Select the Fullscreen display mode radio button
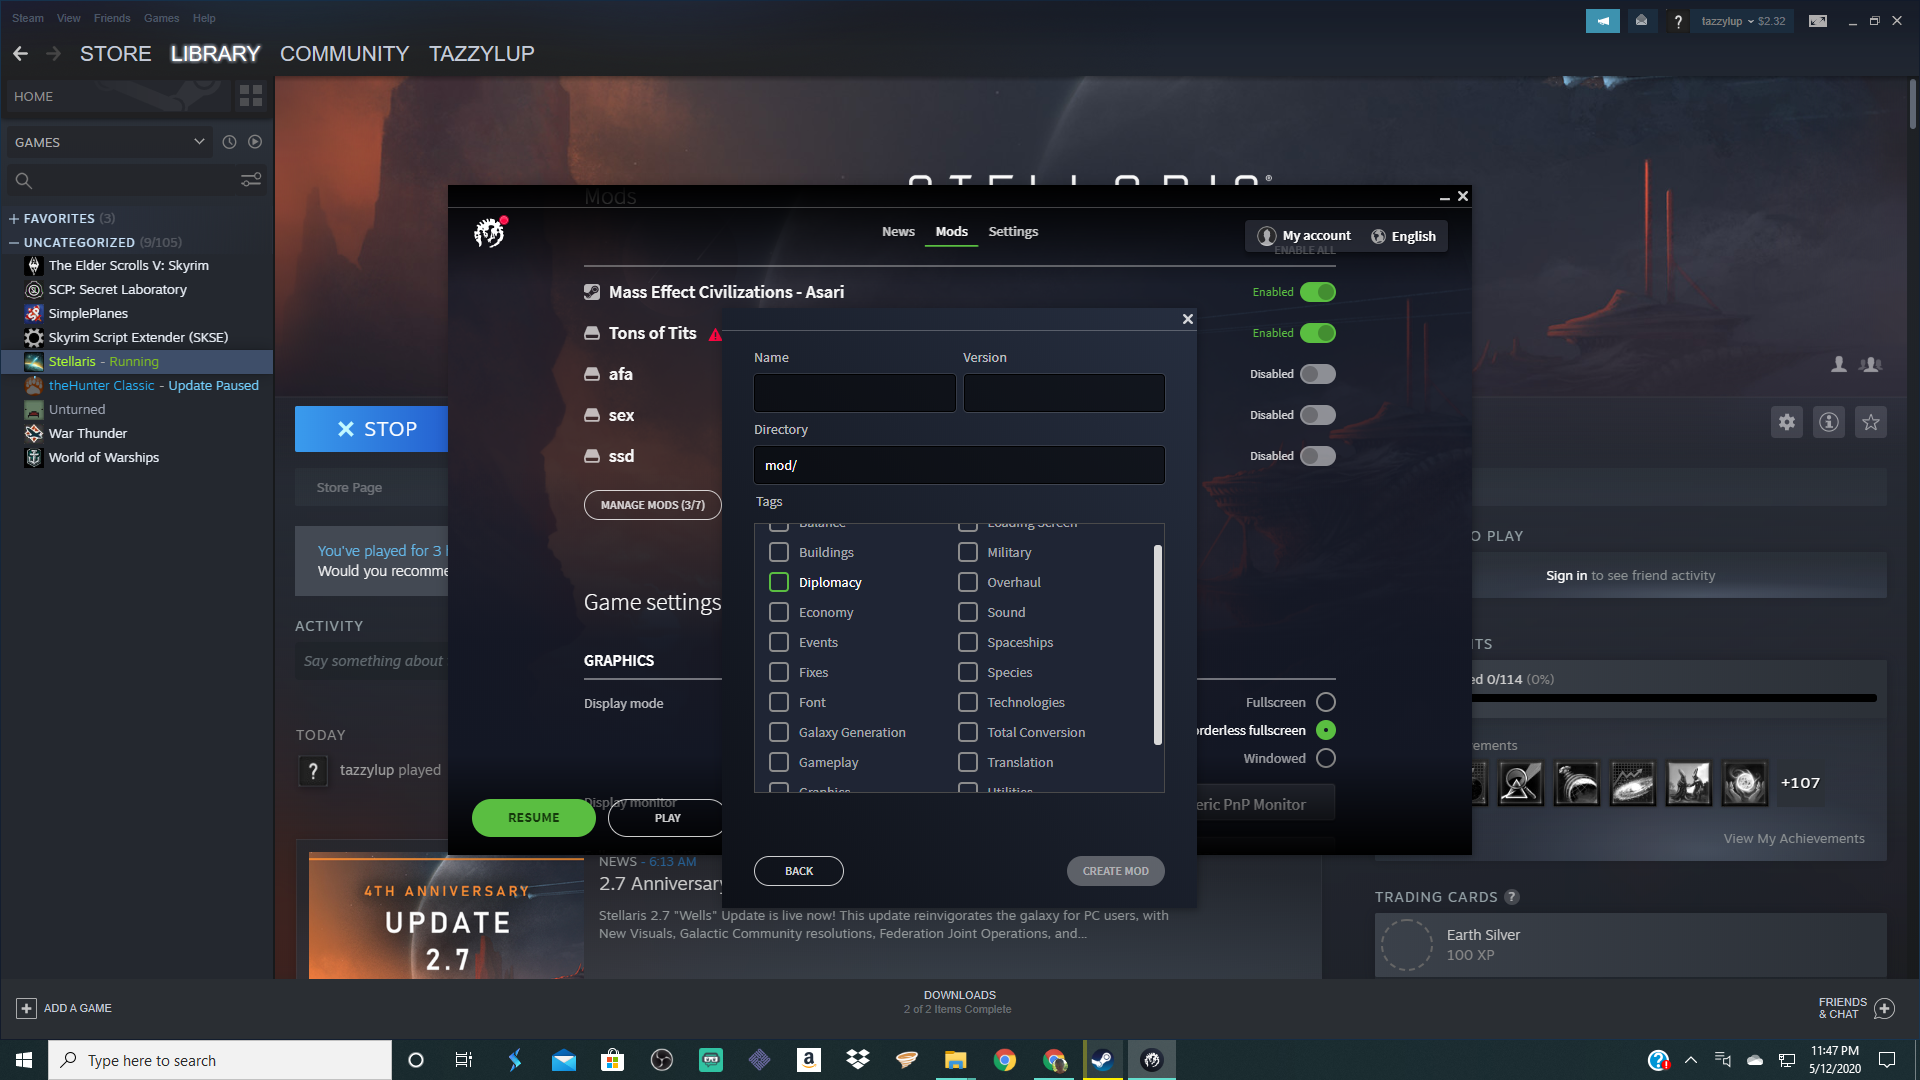 tap(1326, 702)
